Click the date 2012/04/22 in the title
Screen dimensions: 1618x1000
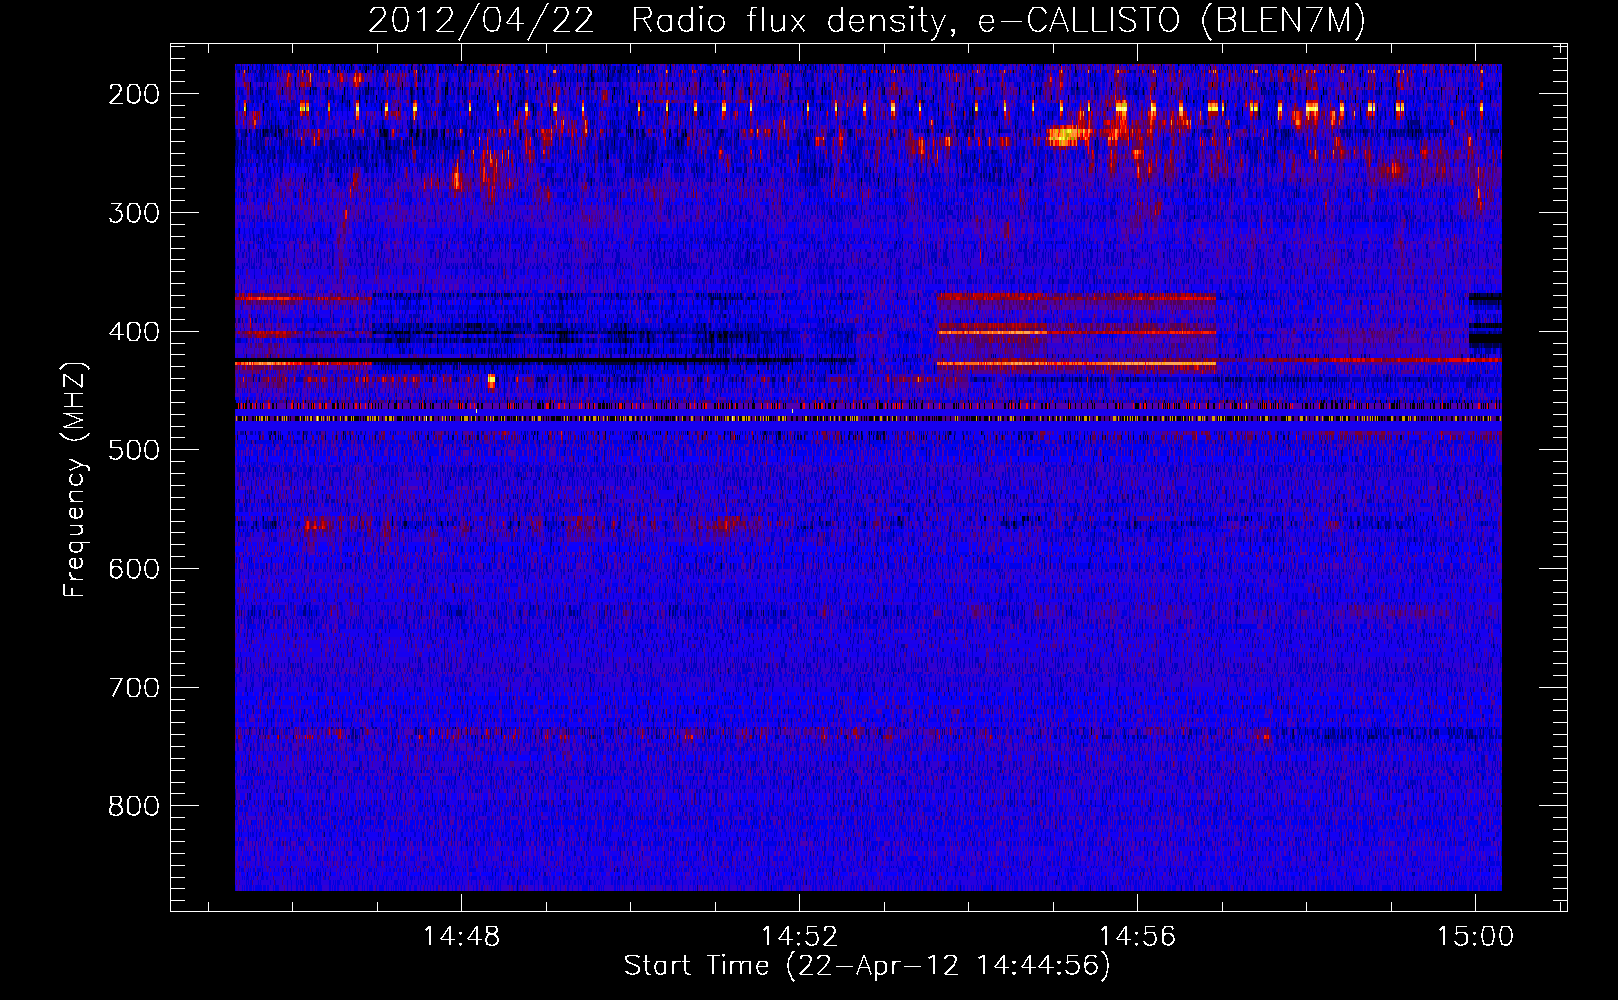pyautogui.click(x=481, y=21)
